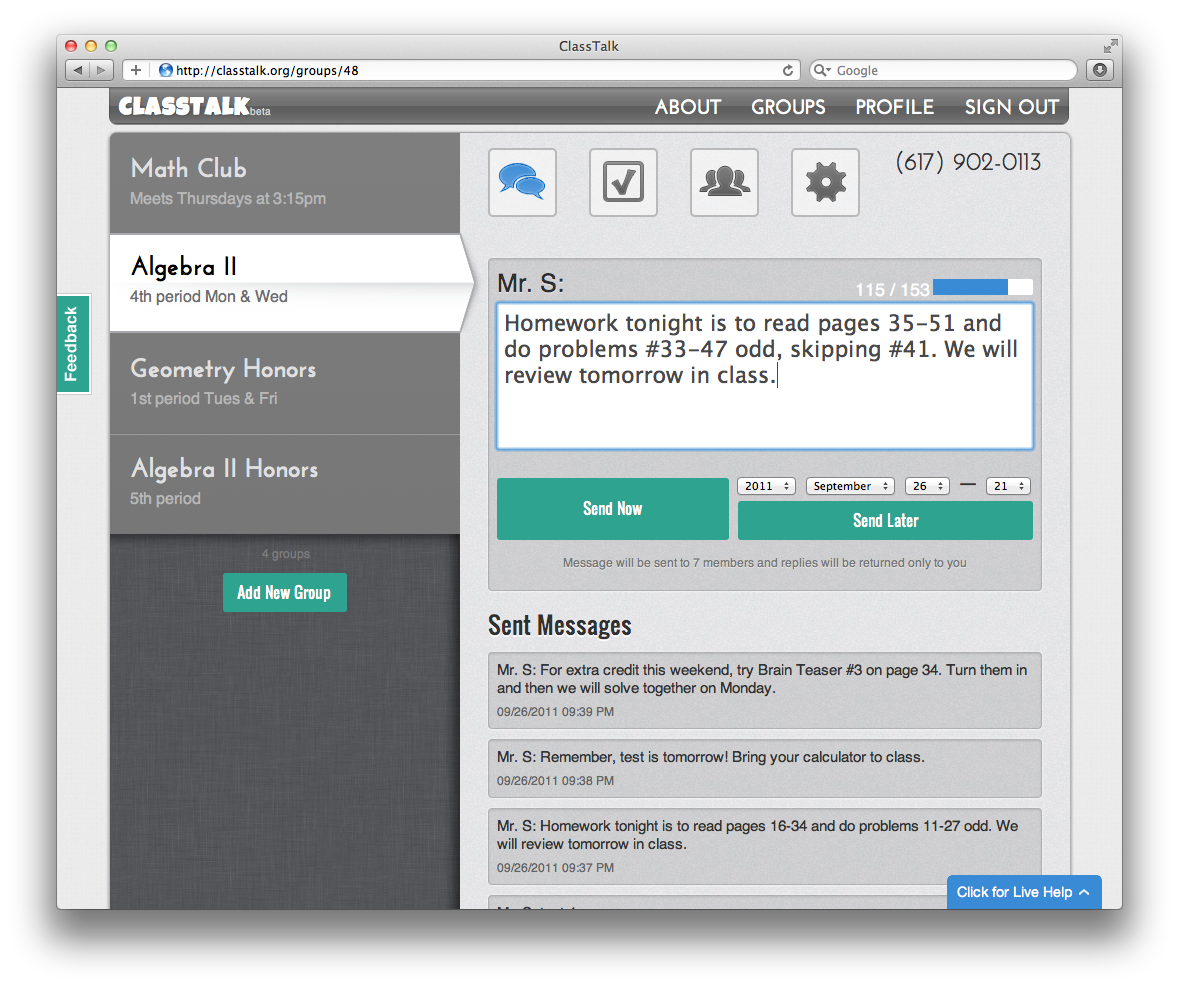
Task: Open the Feedback side tab
Action: point(73,344)
